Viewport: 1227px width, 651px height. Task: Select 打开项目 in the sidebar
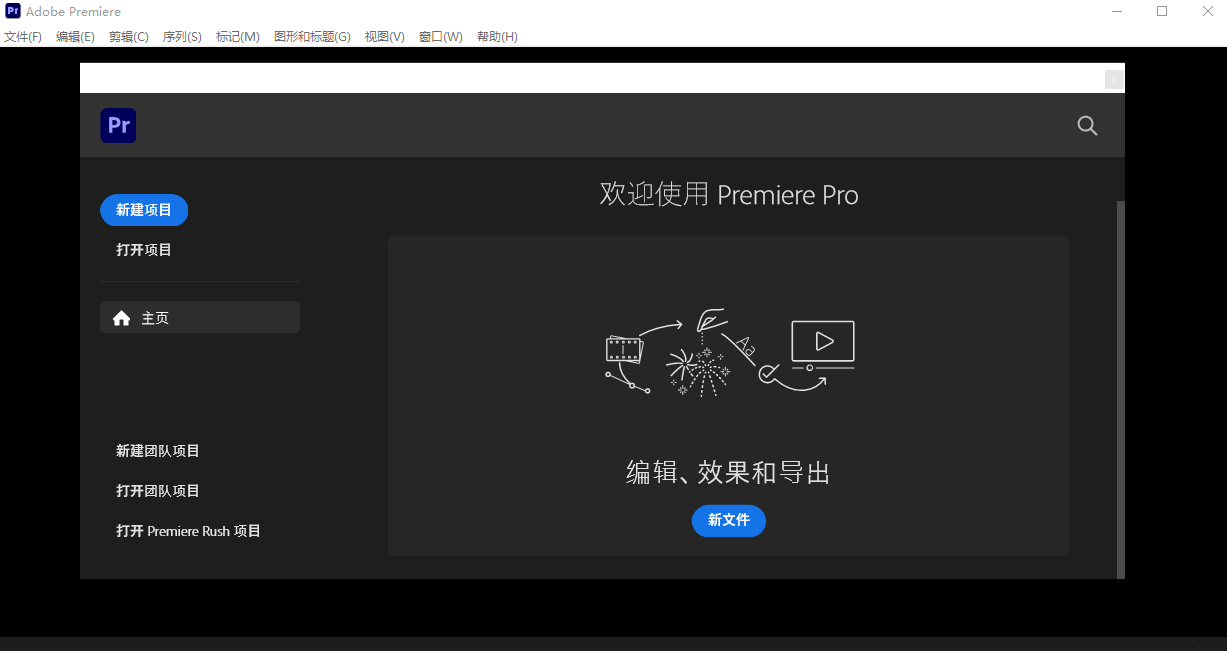(144, 249)
